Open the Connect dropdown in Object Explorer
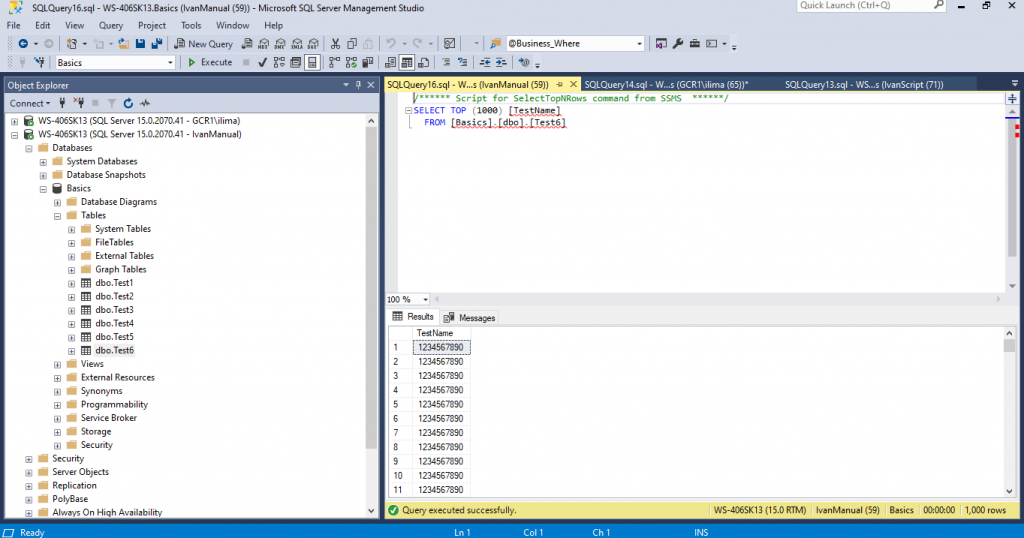1024x538 pixels. click(x=29, y=103)
